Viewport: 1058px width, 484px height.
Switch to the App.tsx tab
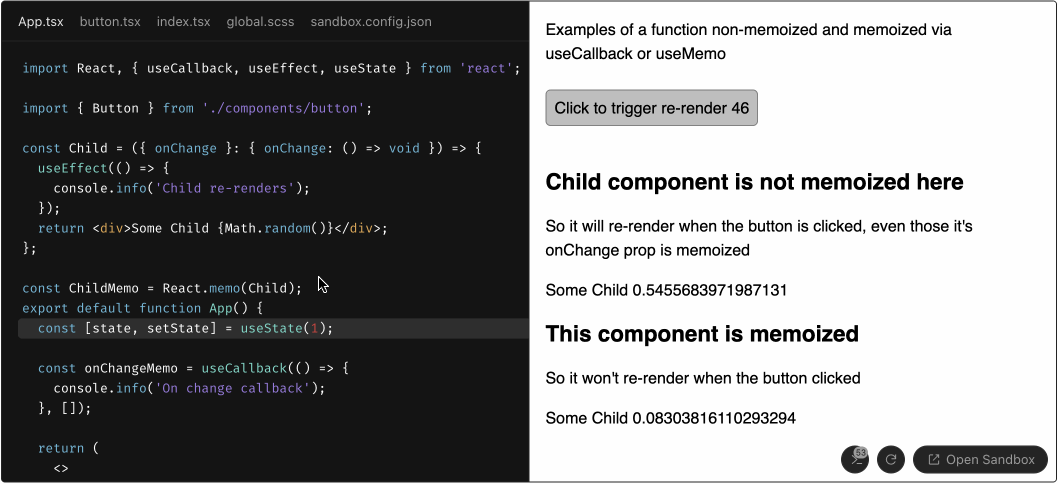point(40,22)
